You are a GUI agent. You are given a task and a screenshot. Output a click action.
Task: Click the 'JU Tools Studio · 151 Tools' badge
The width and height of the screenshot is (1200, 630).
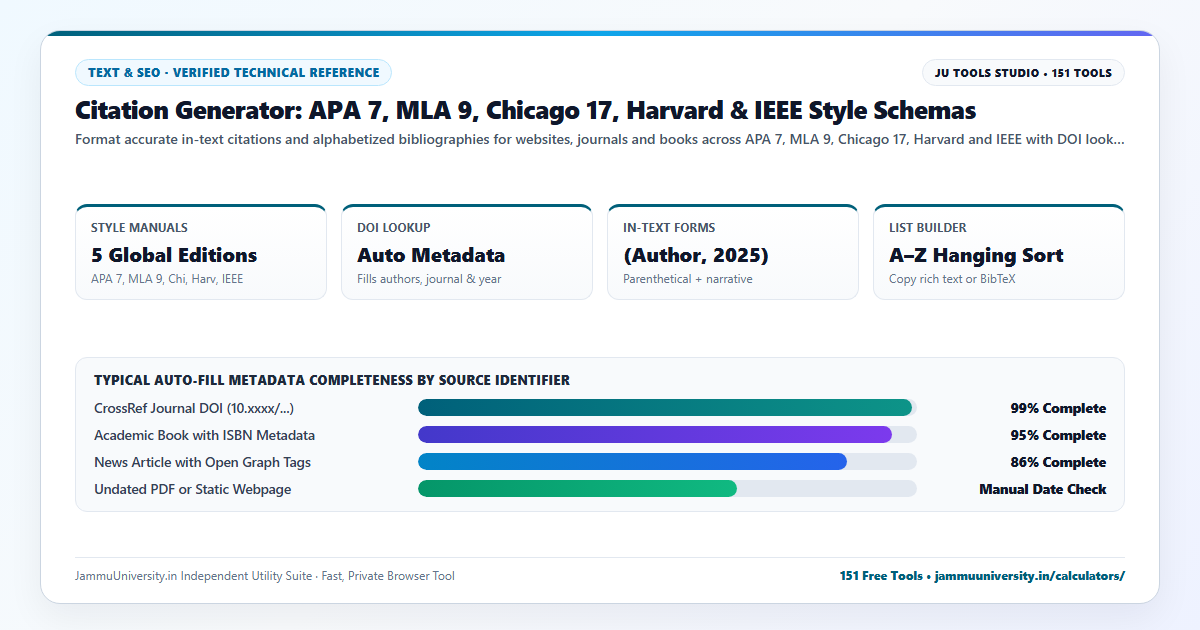coord(1023,72)
